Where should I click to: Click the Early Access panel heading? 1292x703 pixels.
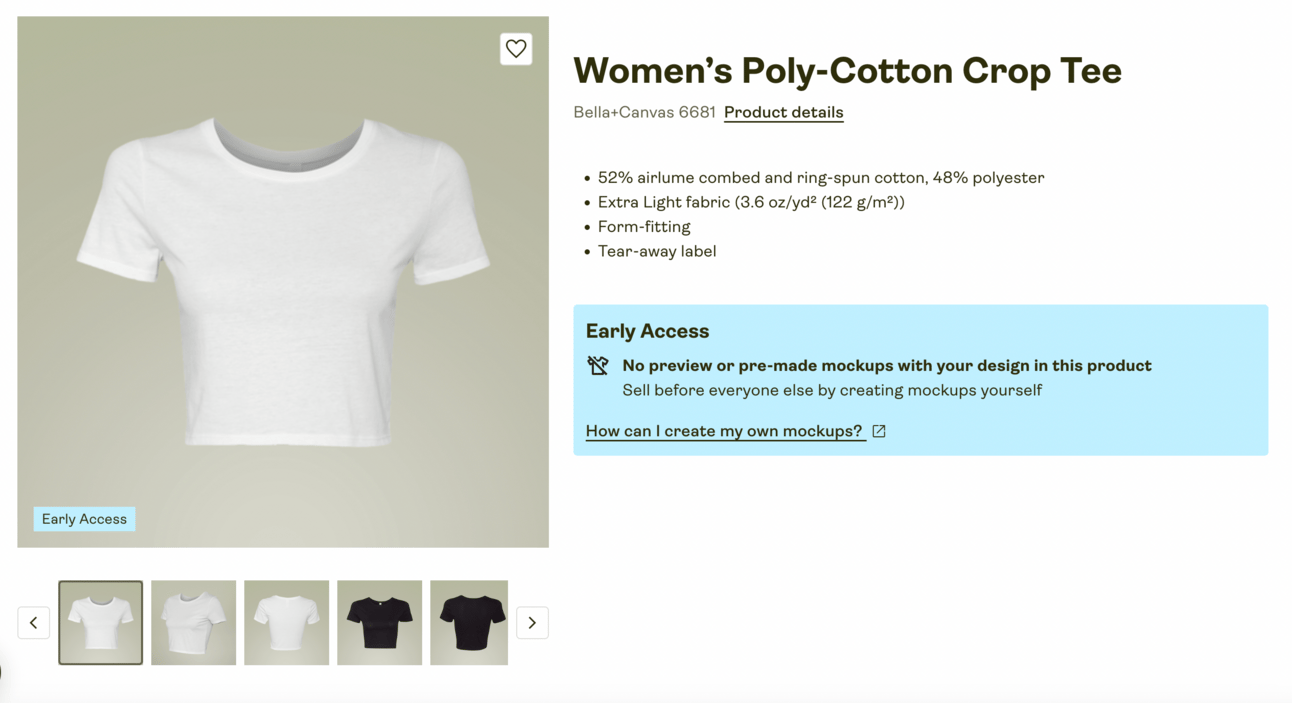[x=647, y=331]
